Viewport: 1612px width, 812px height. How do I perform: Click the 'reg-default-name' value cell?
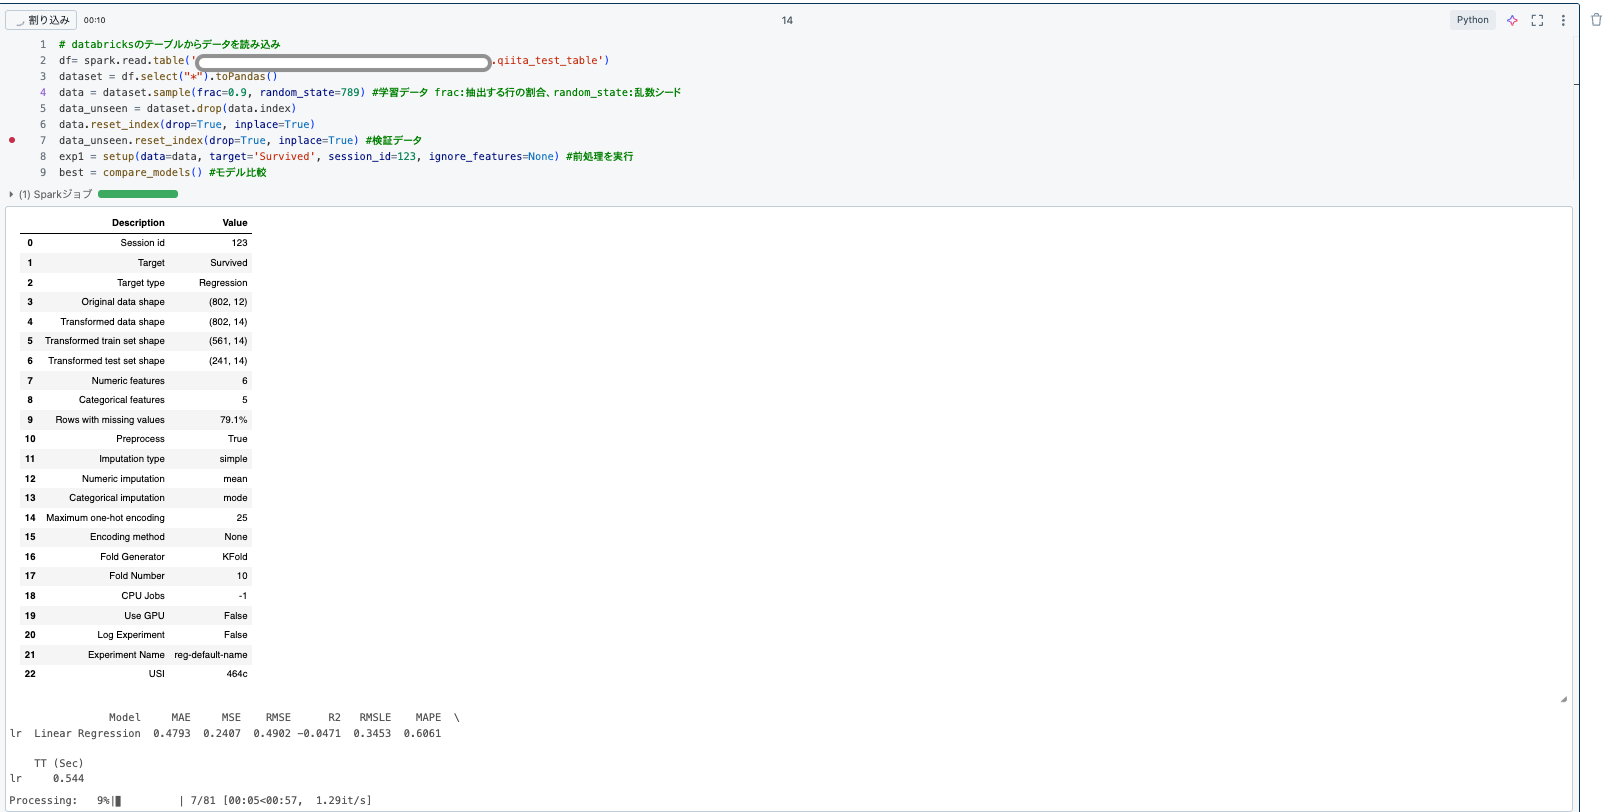[210, 655]
